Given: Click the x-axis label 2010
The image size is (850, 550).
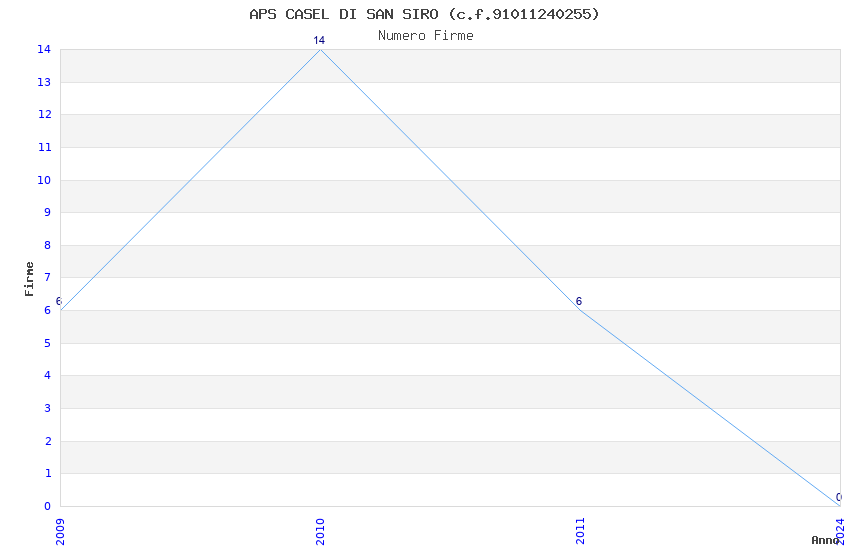Looking at the screenshot, I should pyautogui.click(x=320, y=532).
